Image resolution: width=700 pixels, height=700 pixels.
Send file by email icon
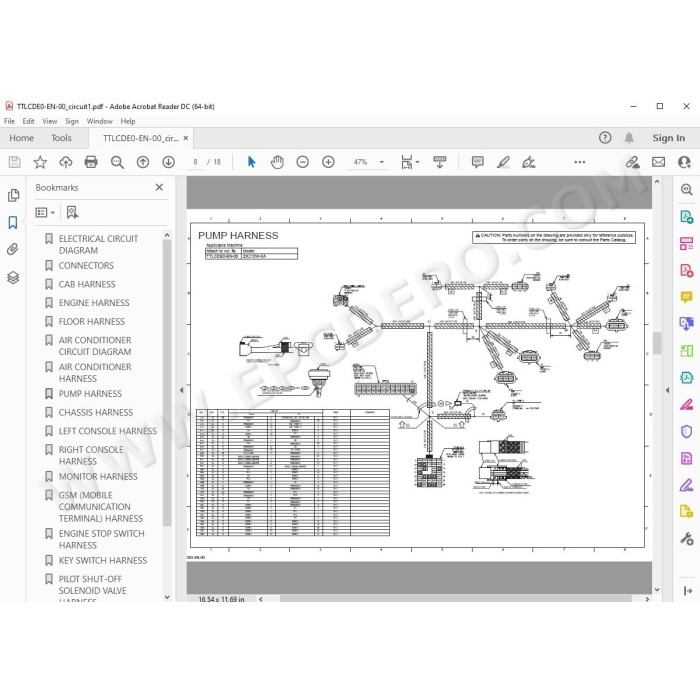click(658, 162)
